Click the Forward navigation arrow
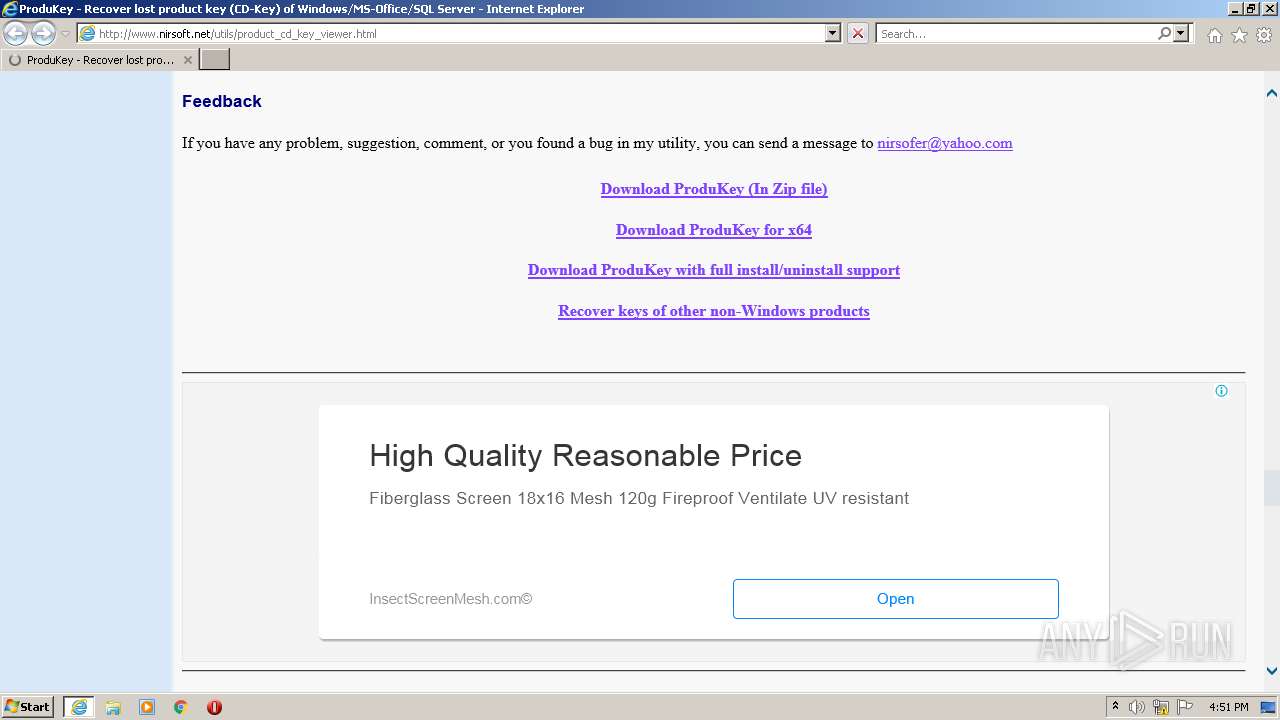The height and width of the screenshot is (720, 1280). [x=43, y=34]
